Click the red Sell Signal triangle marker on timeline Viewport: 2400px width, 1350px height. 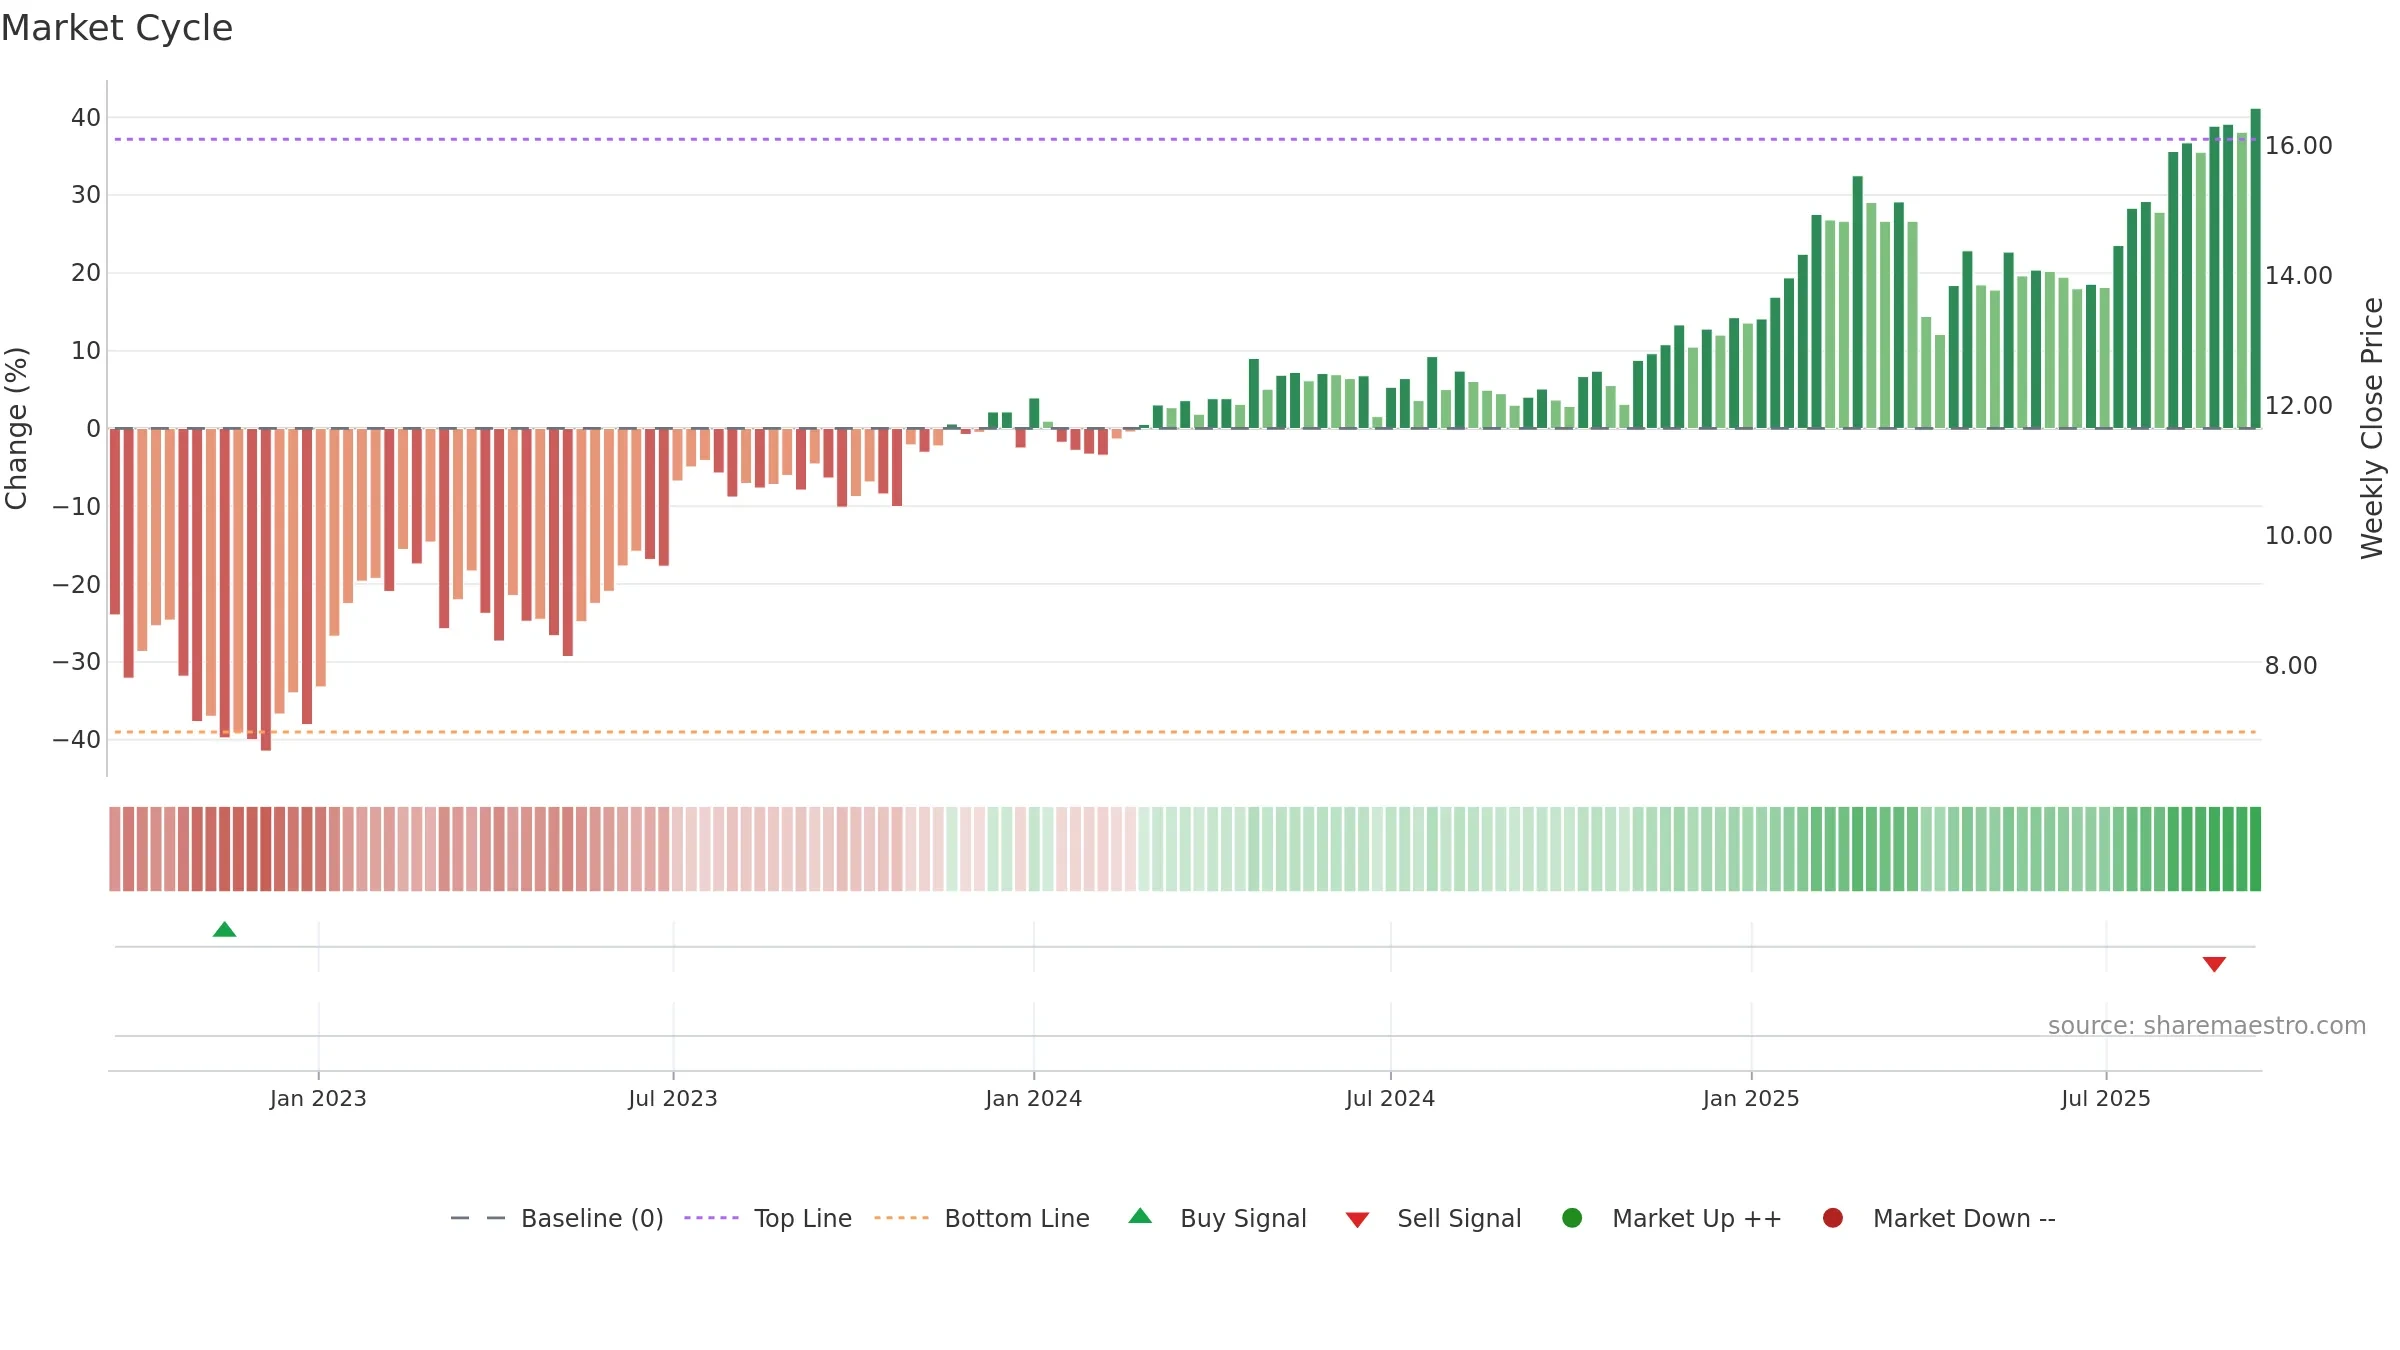[2214, 964]
